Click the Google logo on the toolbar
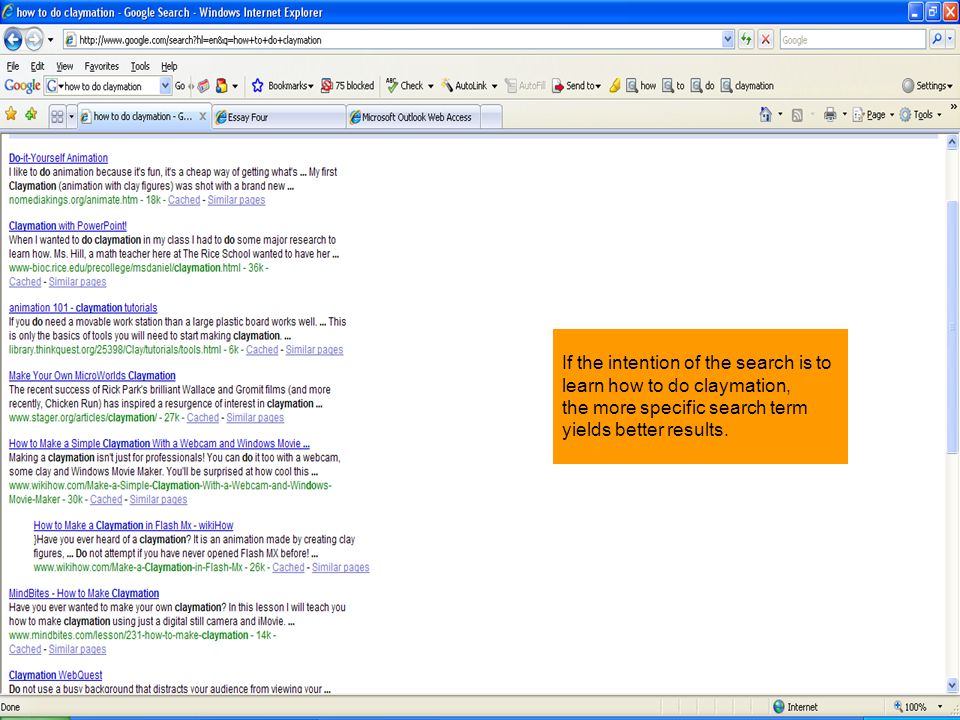960x720 pixels. pyautogui.click(x=22, y=86)
